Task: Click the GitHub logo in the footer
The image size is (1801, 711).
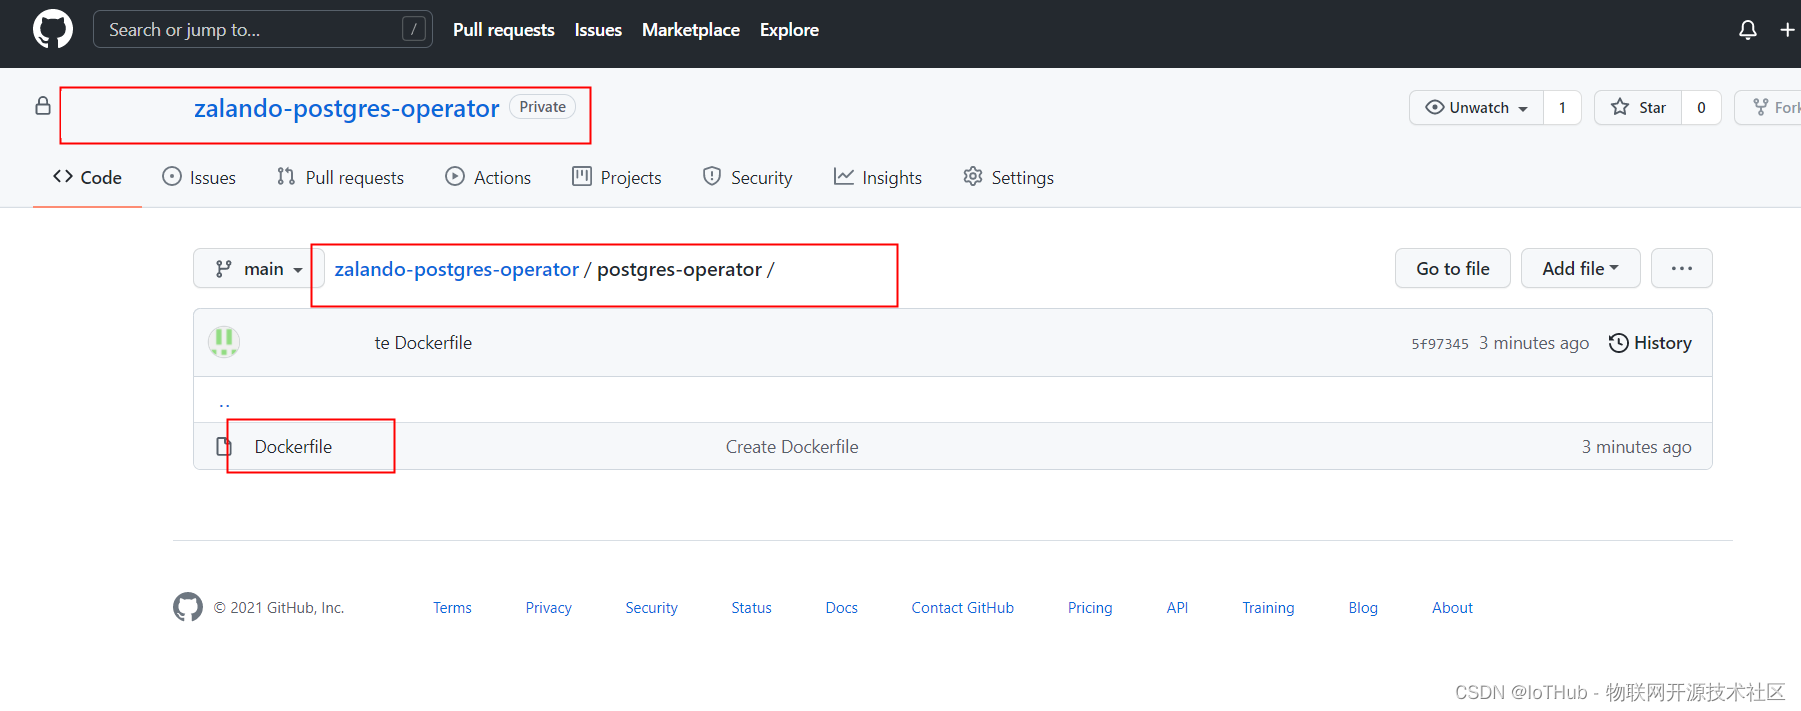Action: 188,607
